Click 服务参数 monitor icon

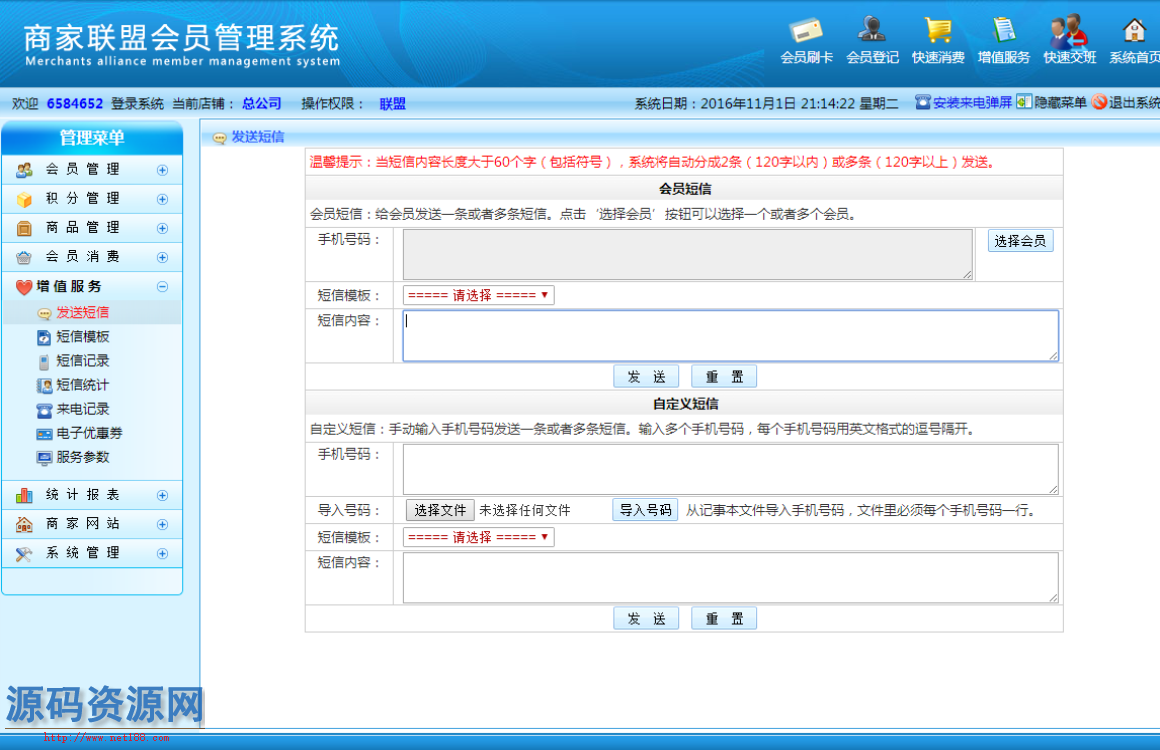[x=44, y=458]
